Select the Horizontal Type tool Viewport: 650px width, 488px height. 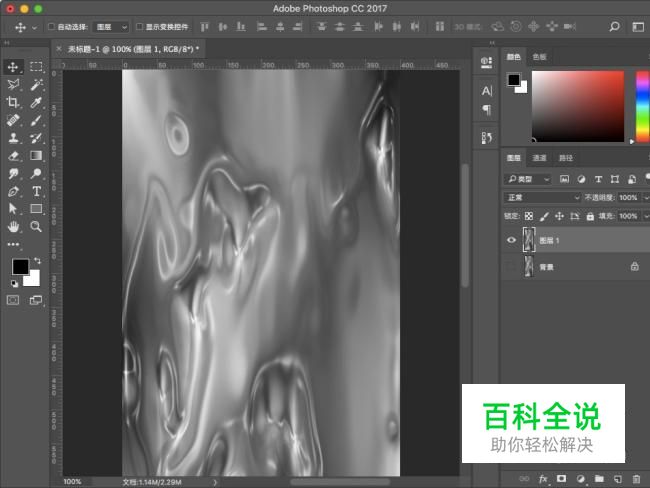pos(36,191)
